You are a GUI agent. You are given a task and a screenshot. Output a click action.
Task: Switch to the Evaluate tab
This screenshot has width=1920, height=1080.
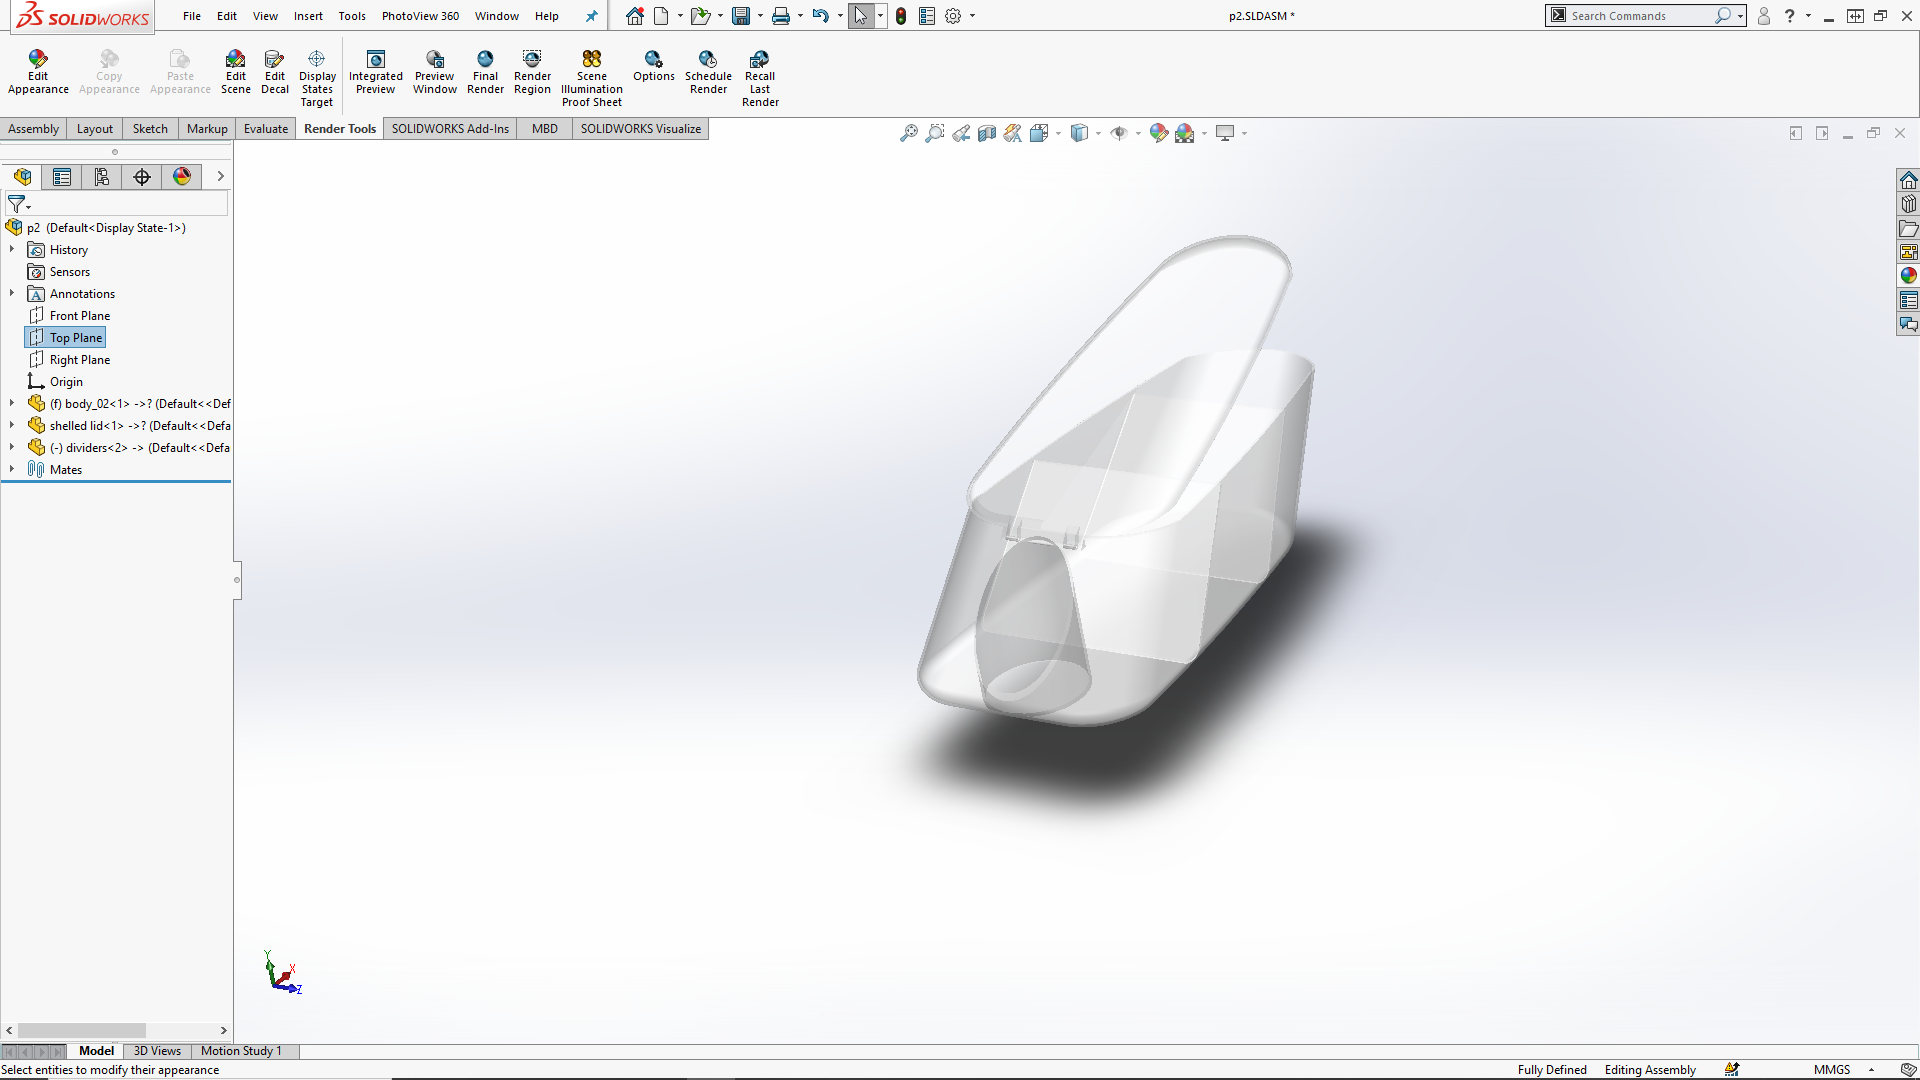coord(265,129)
